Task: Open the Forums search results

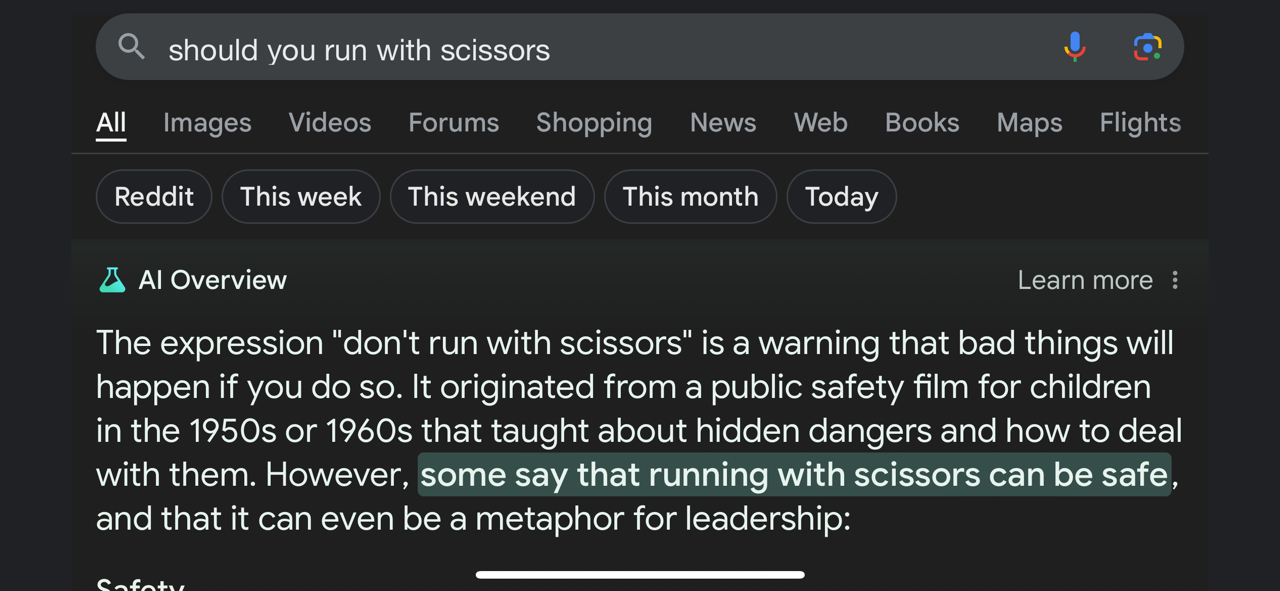Action: [x=453, y=122]
